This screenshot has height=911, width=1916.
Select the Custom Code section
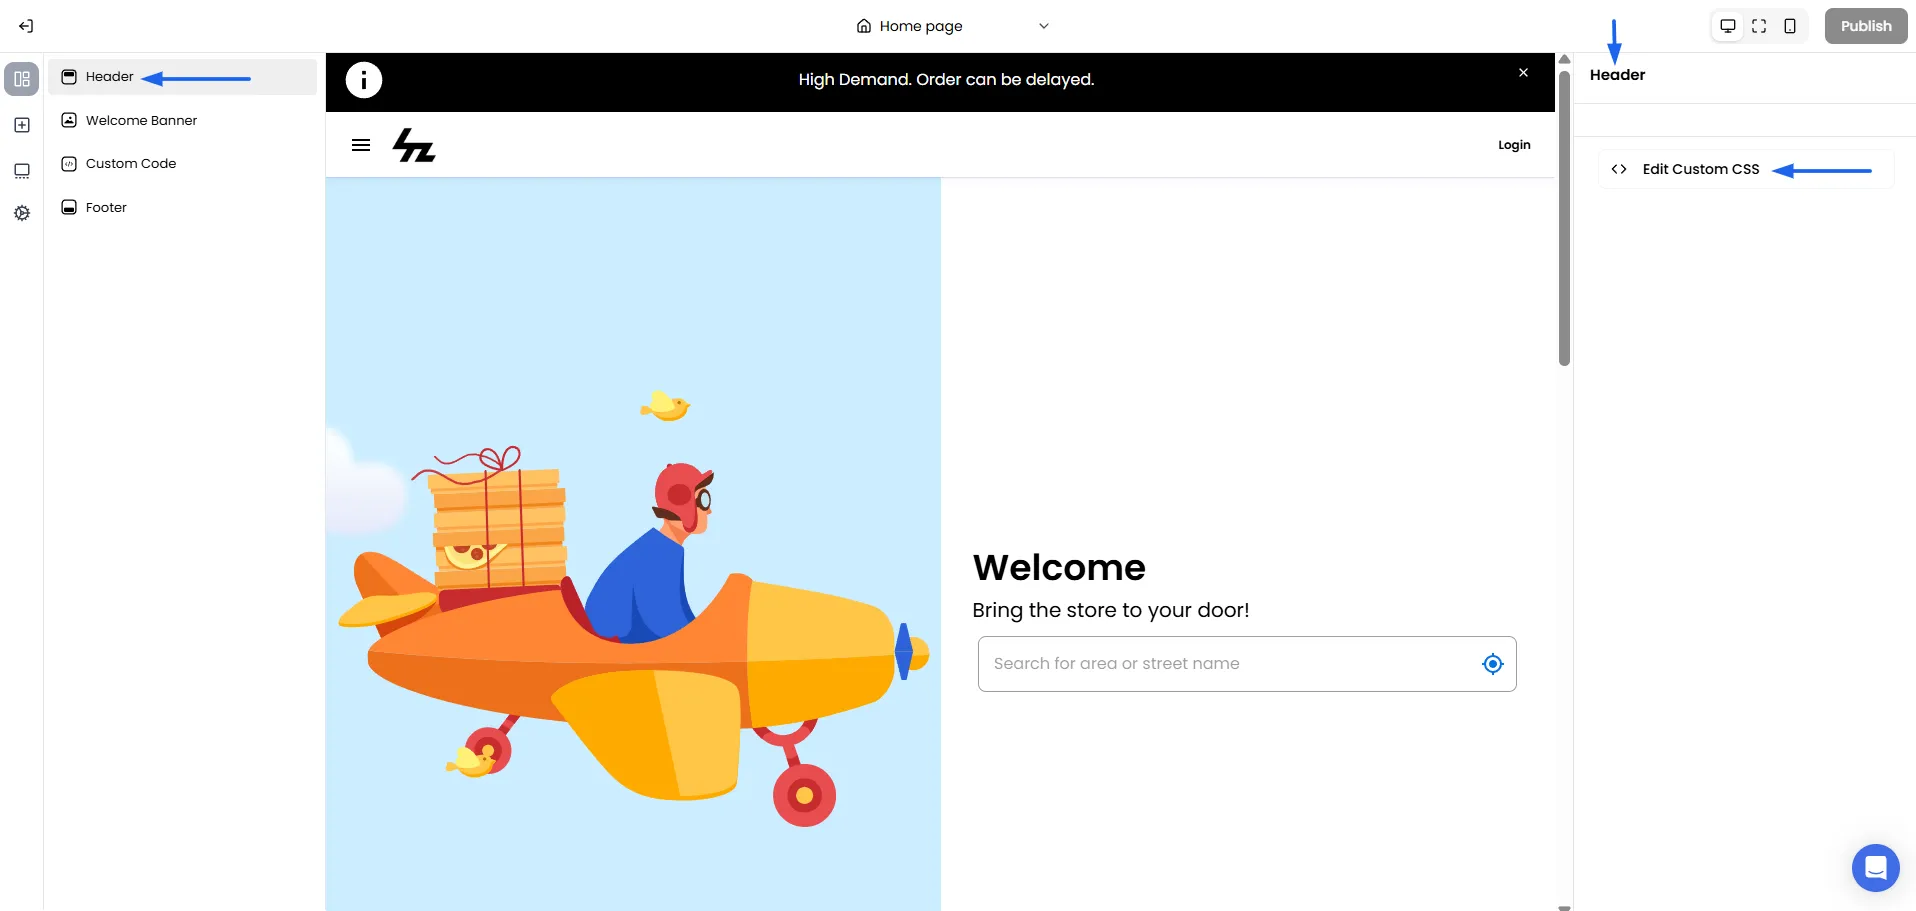click(x=182, y=163)
